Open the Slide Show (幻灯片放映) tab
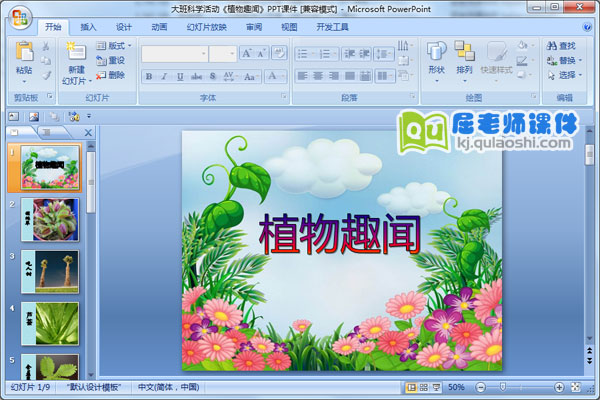600x400 pixels. (x=207, y=27)
